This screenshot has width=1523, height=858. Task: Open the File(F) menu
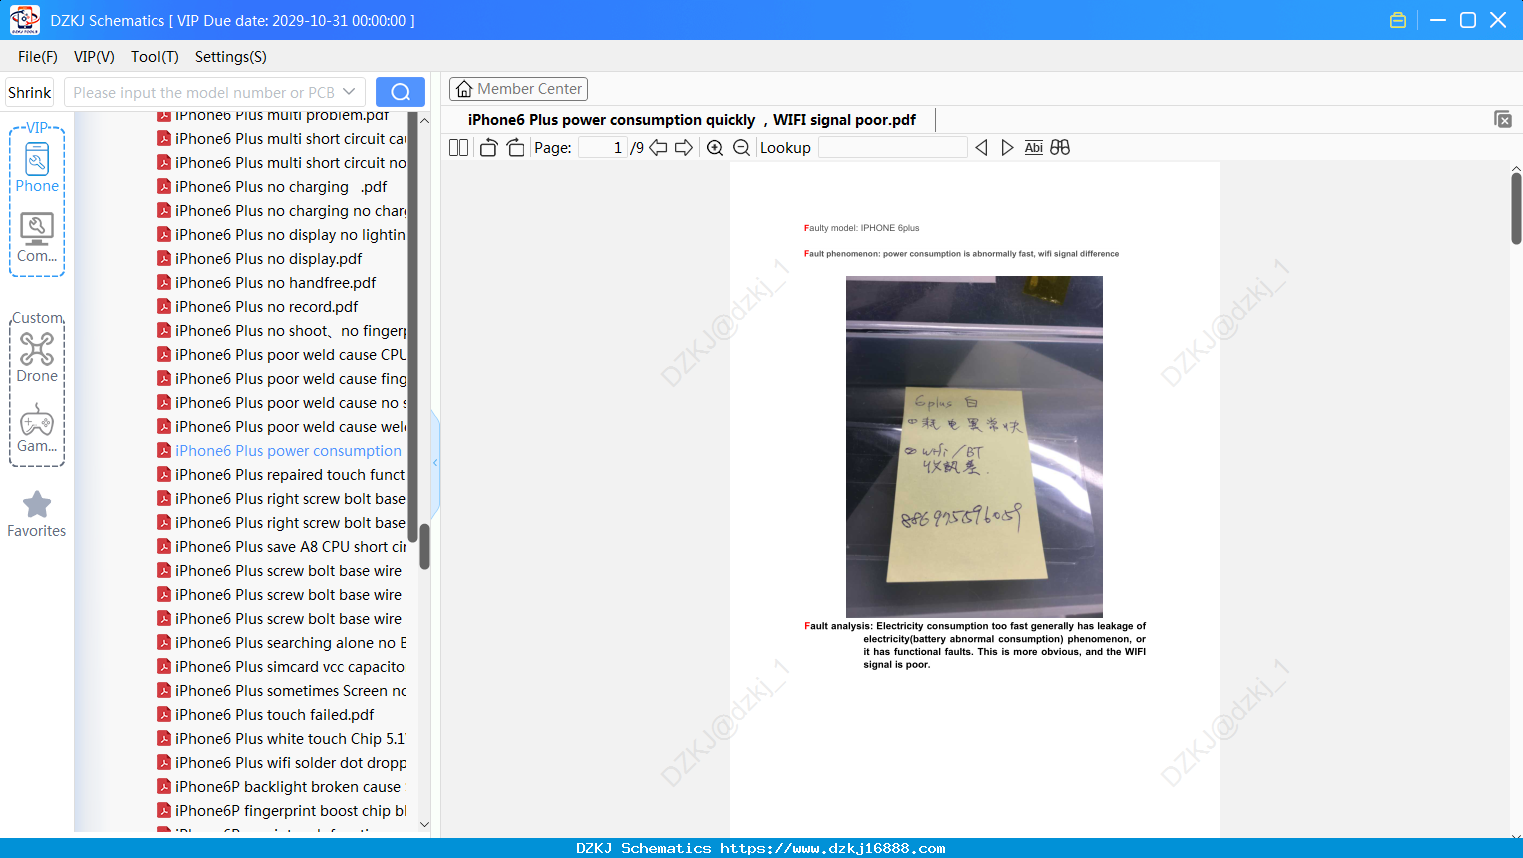pyautogui.click(x=38, y=57)
